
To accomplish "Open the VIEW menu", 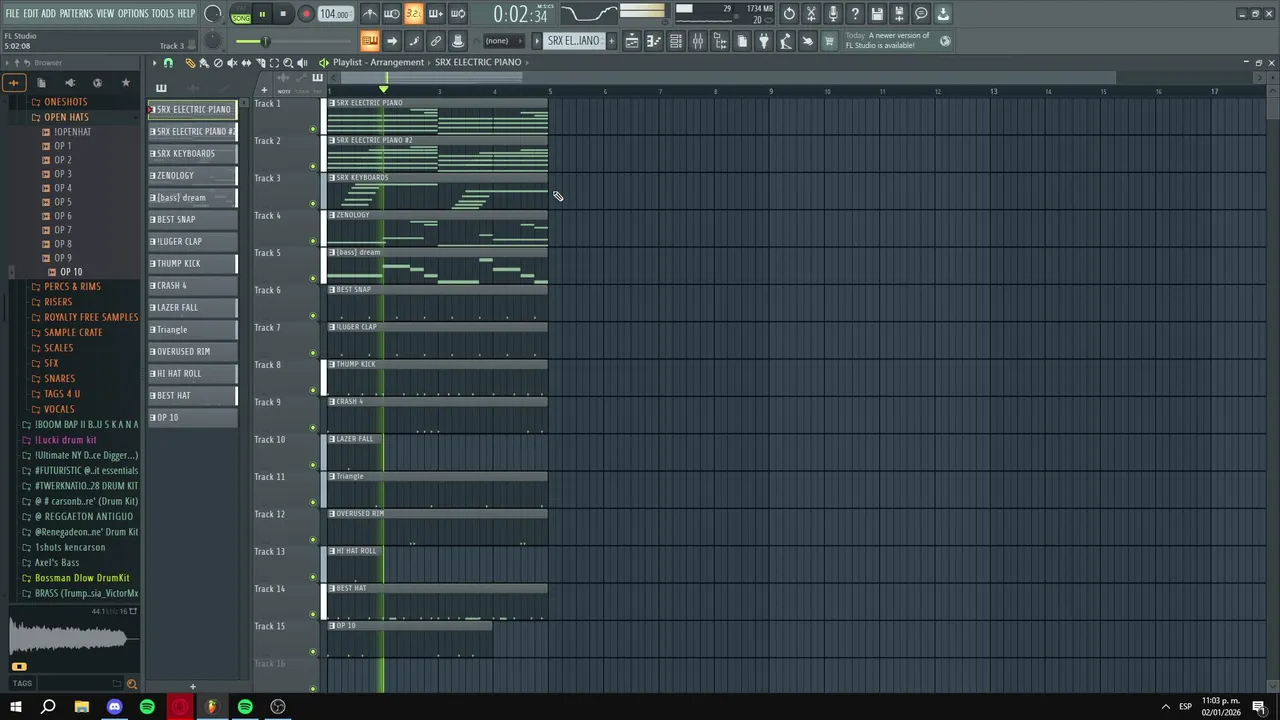I will coord(105,13).
